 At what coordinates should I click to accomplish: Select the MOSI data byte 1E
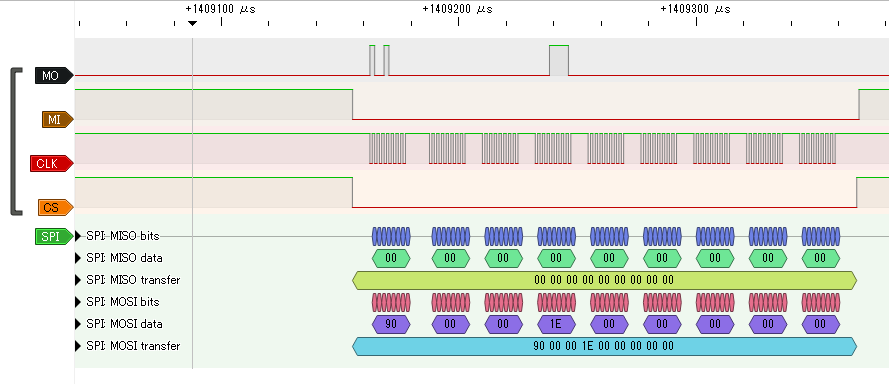click(x=556, y=324)
